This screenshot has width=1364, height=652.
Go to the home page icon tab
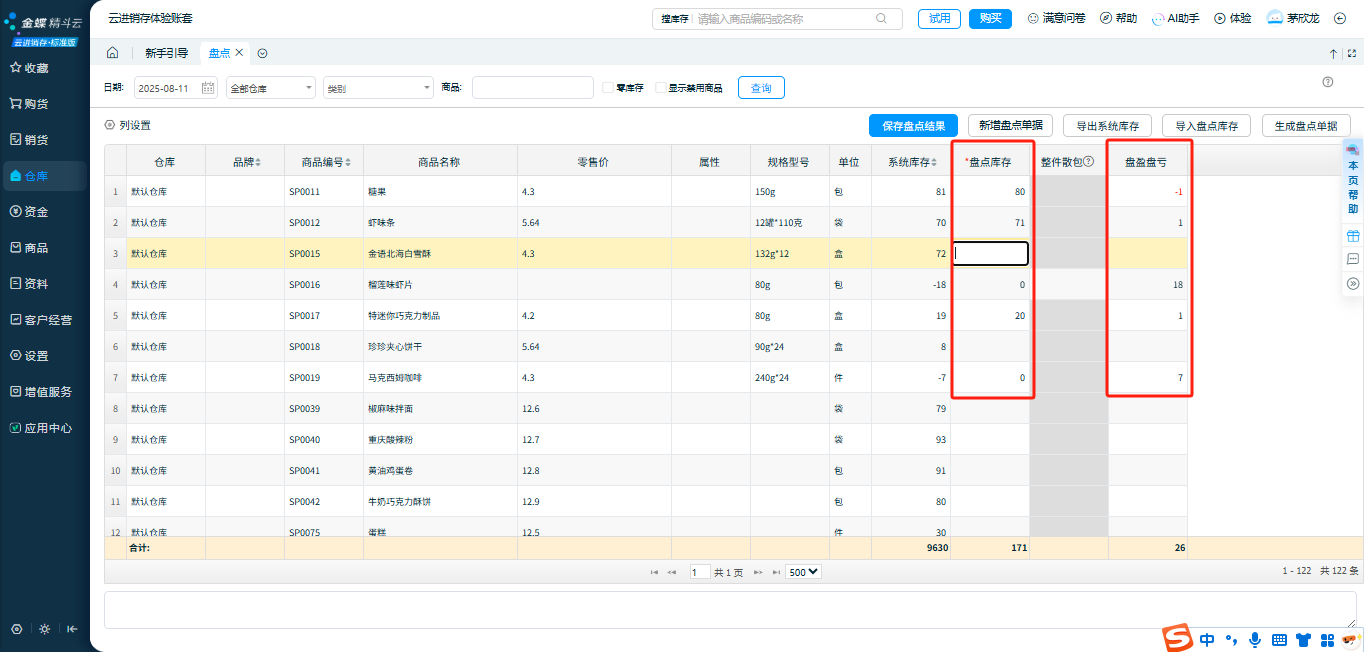[112, 53]
